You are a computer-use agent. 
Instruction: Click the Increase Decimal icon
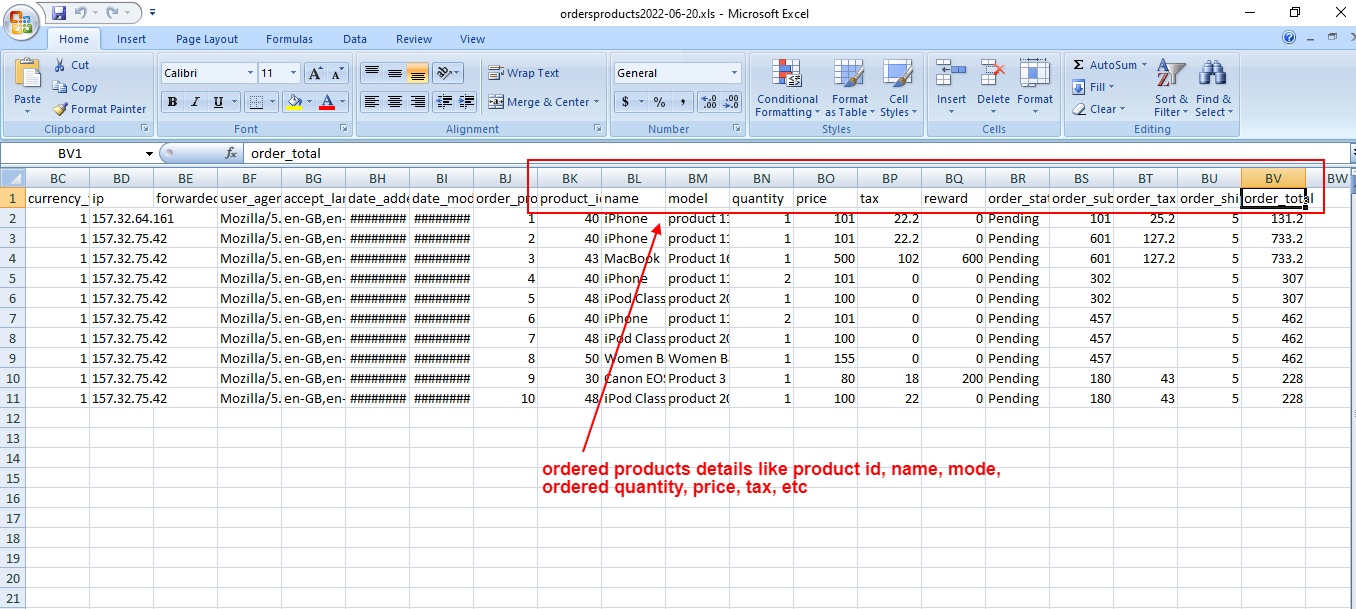[x=709, y=102]
